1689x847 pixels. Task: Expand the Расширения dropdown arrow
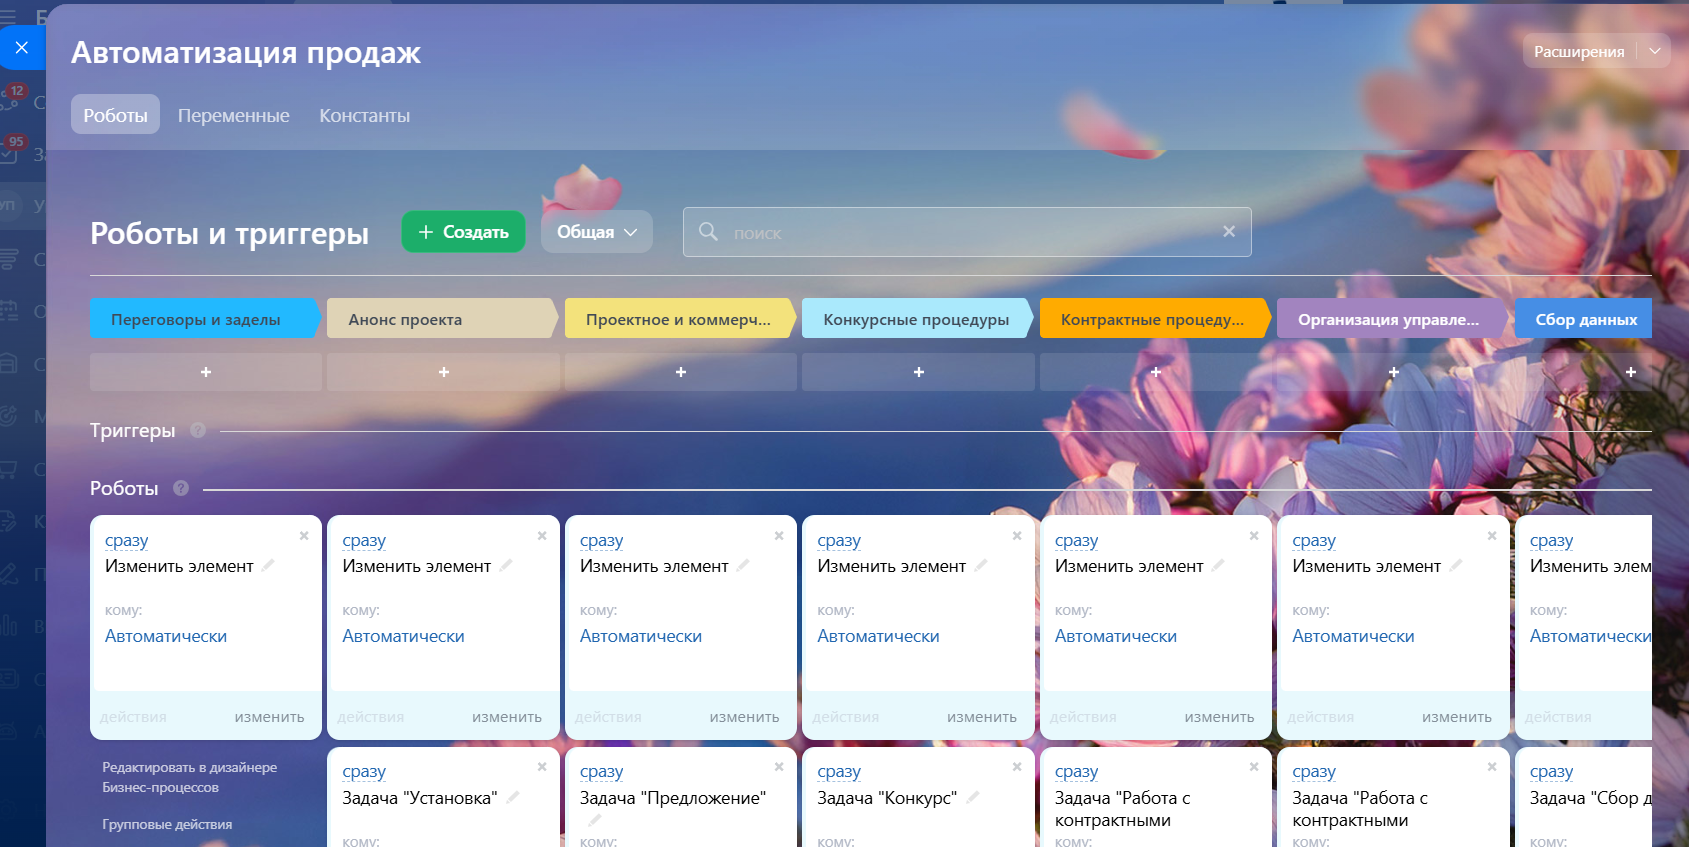pyautogui.click(x=1654, y=51)
